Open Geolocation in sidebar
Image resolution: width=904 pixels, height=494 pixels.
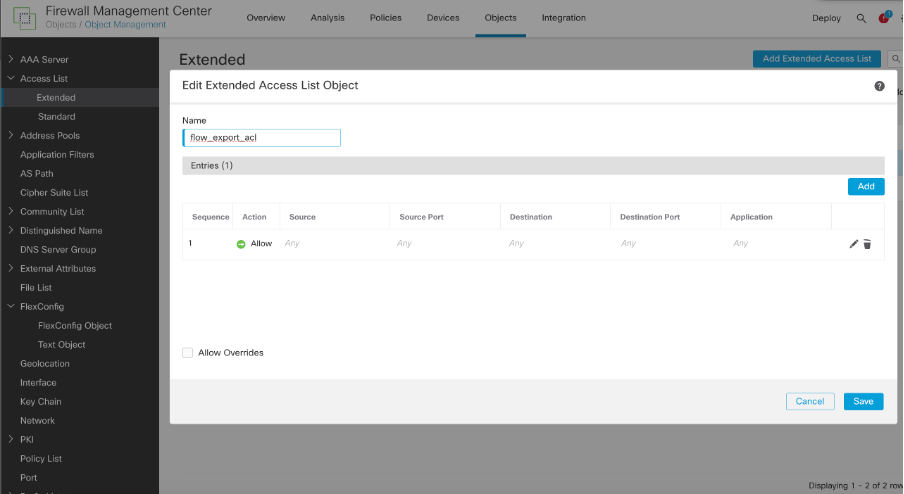coord(45,364)
